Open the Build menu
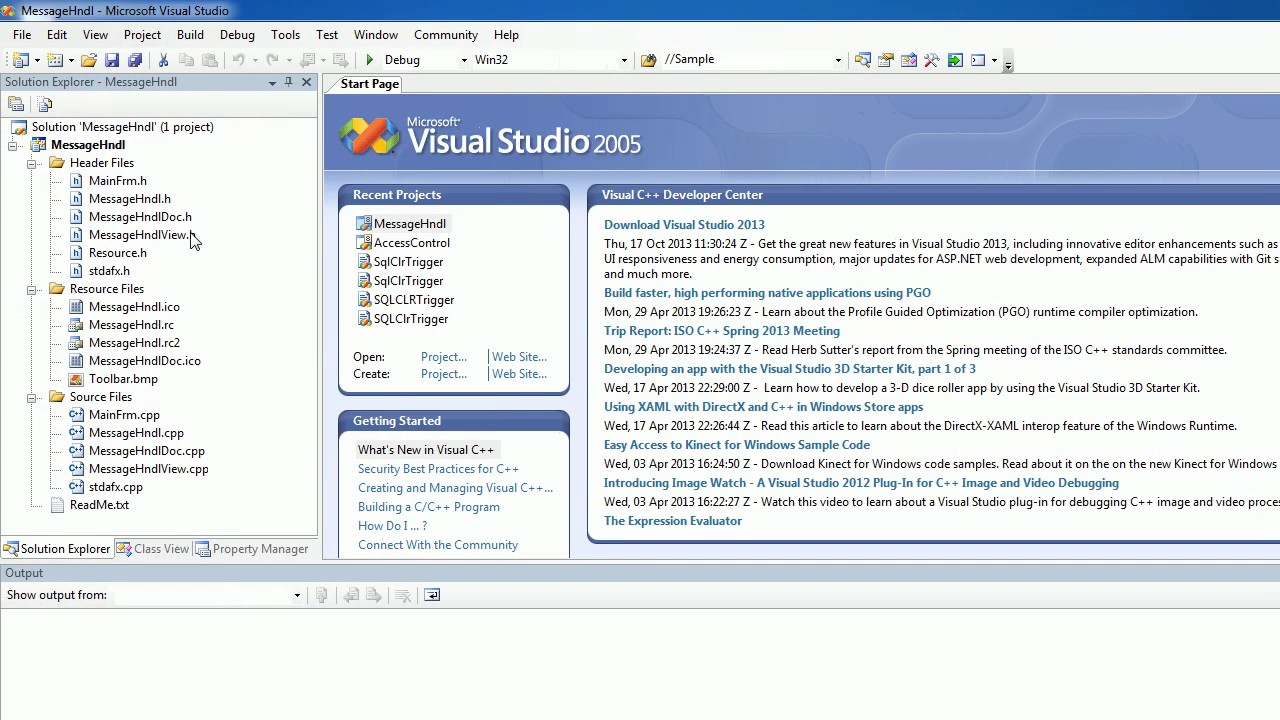Screen dimensions: 1280x720 point(190,34)
